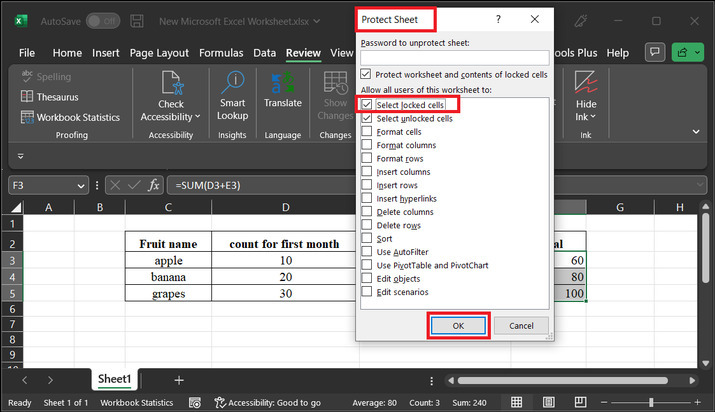Click the Save disk icon in title bar
The width and height of the screenshot is (715, 412).
[137, 21]
